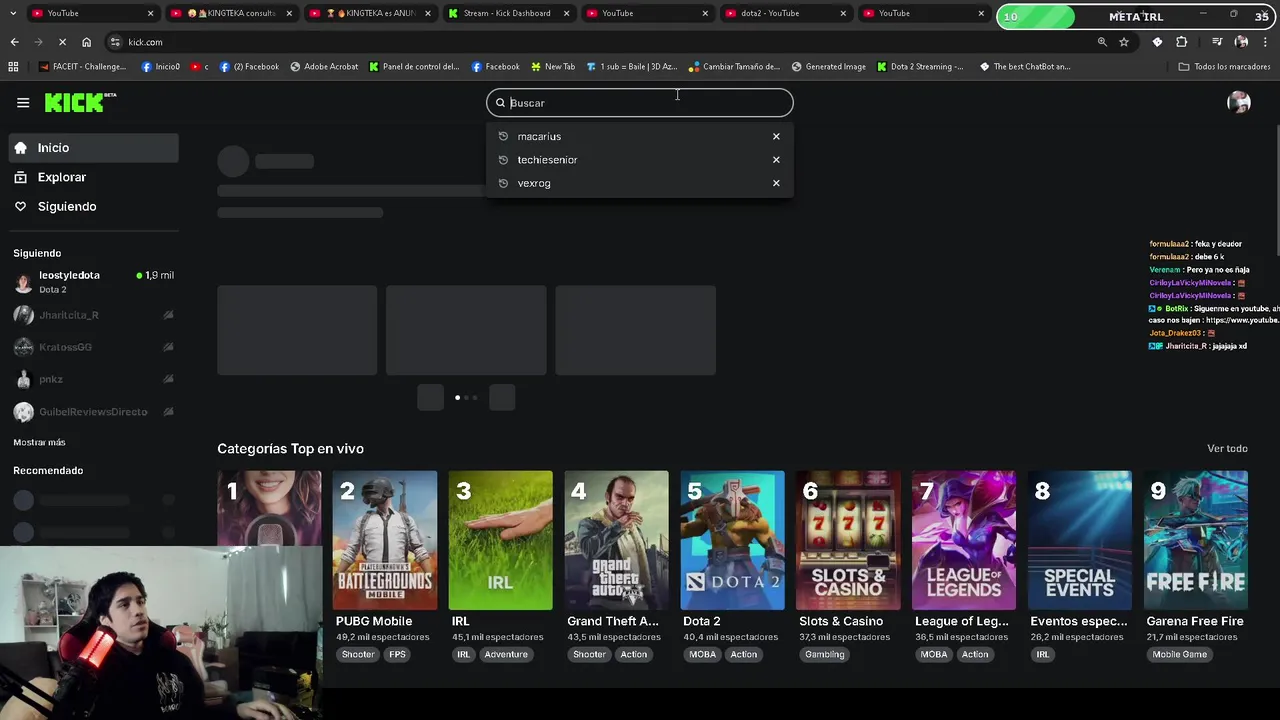Open FACEIT - Challenge bookmark
The width and height of the screenshot is (1280, 720).
[x=83, y=67]
